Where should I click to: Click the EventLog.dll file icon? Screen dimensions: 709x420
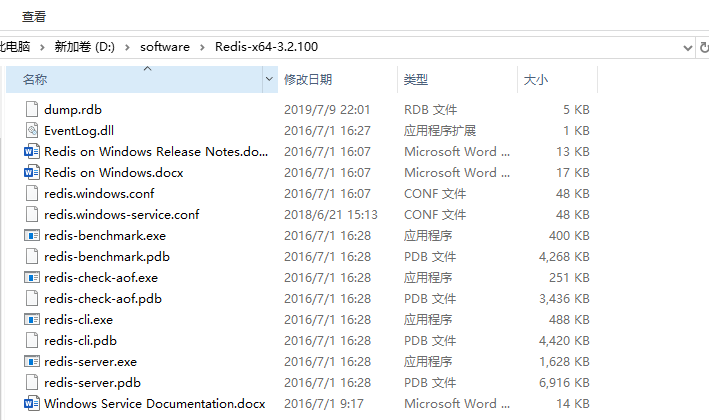(32, 131)
